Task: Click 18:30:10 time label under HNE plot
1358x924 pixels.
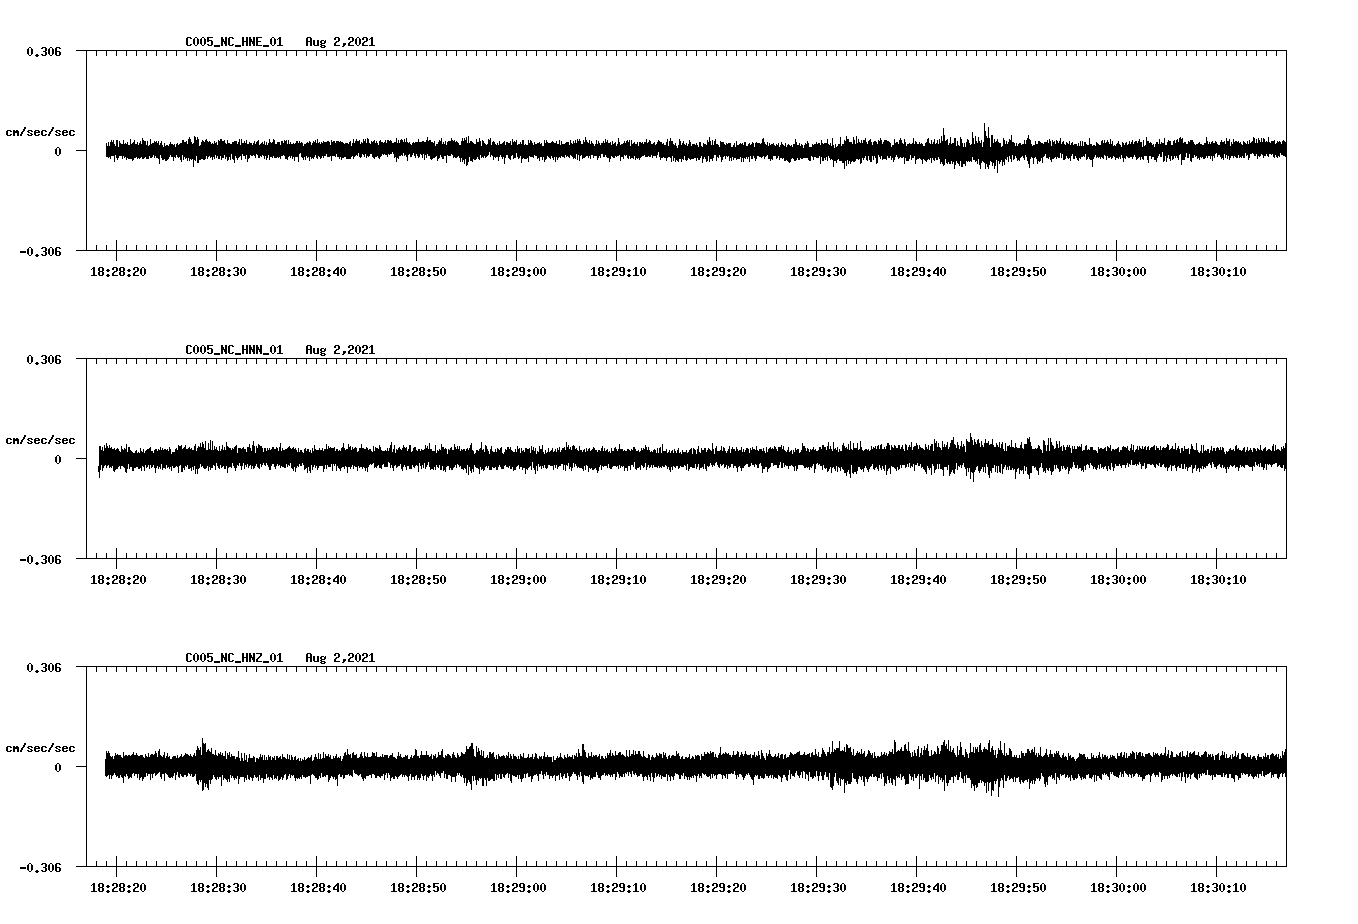Action: [1218, 271]
